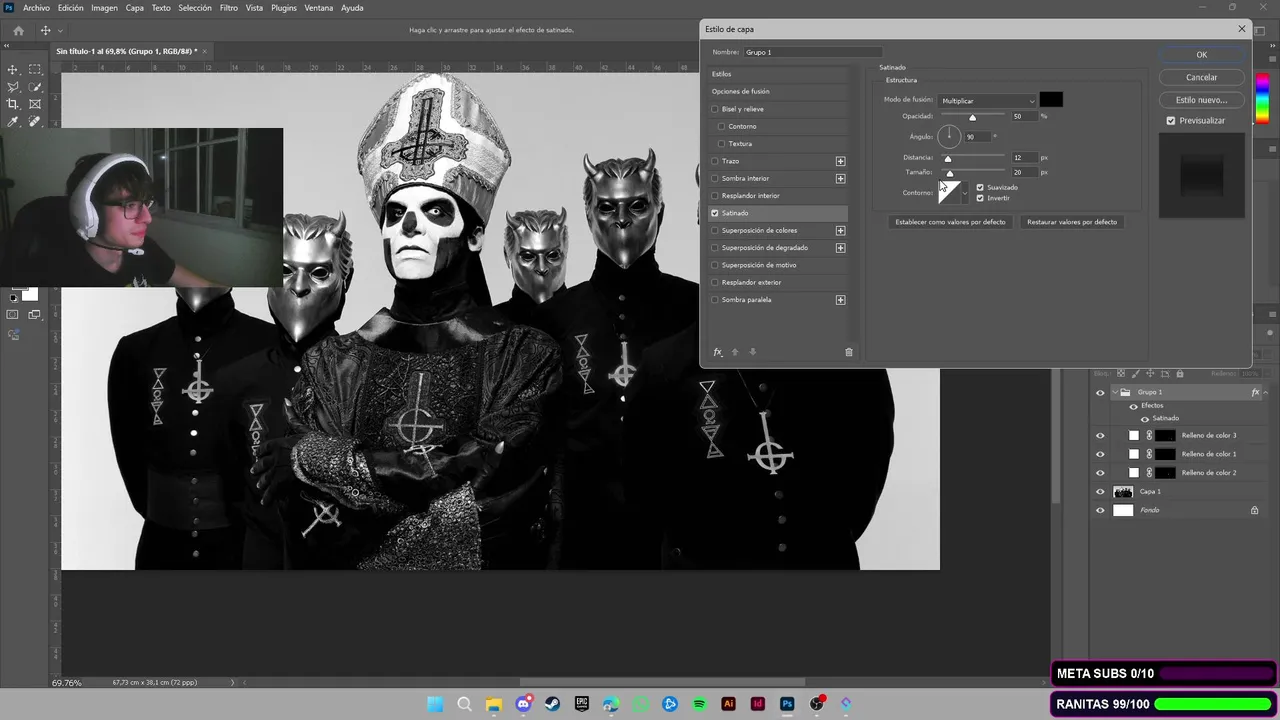
Task: Click the Nombre field showing Grupo 1
Action: [813, 52]
